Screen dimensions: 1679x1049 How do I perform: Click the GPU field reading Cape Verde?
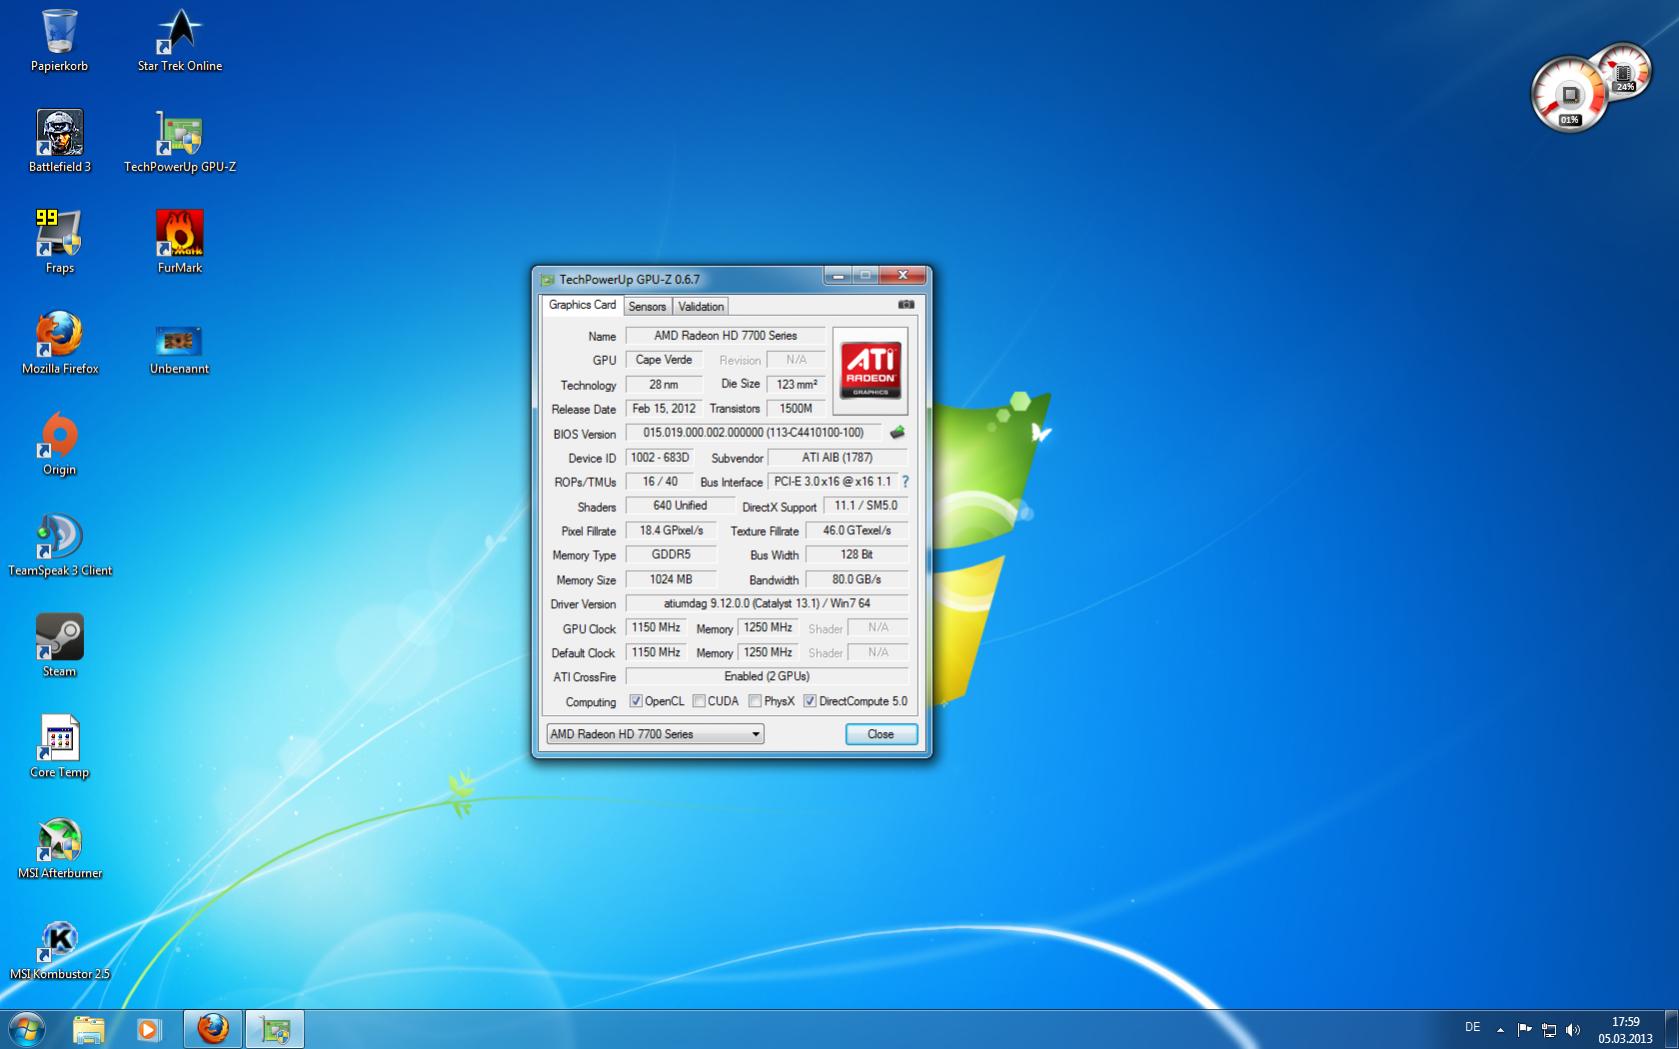click(x=664, y=360)
